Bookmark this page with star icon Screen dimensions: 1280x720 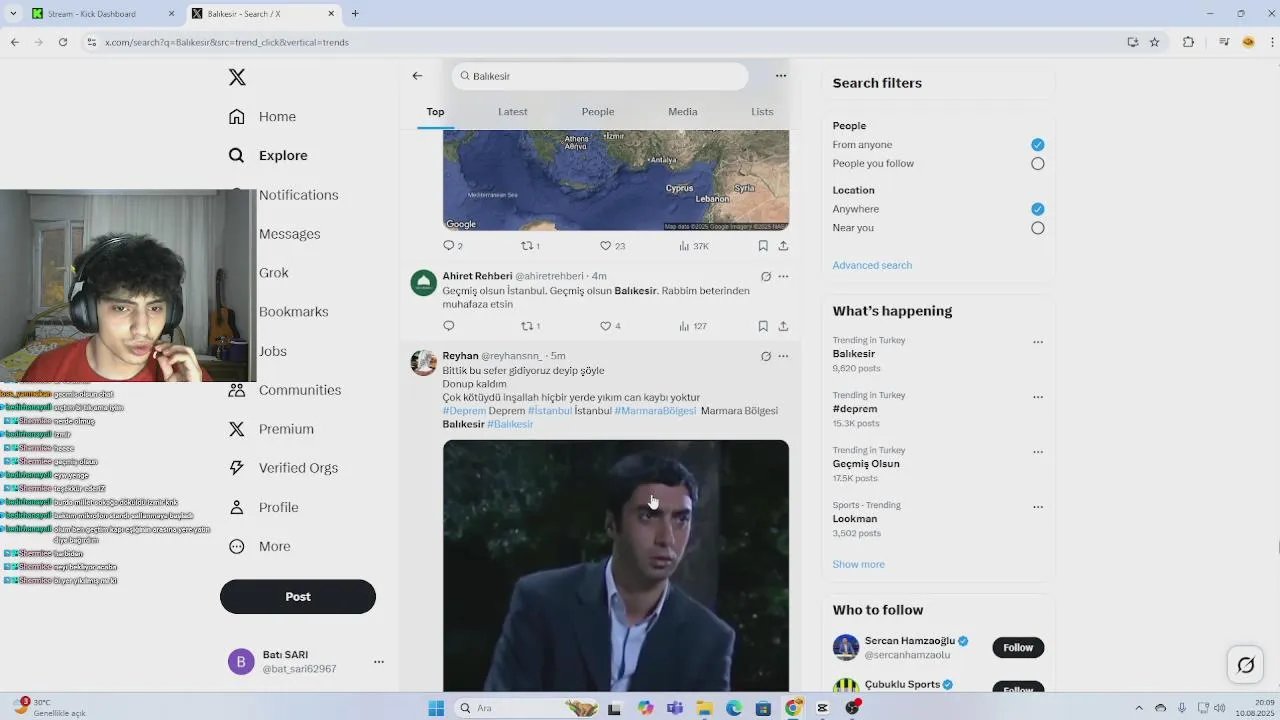click(1155, 42)
